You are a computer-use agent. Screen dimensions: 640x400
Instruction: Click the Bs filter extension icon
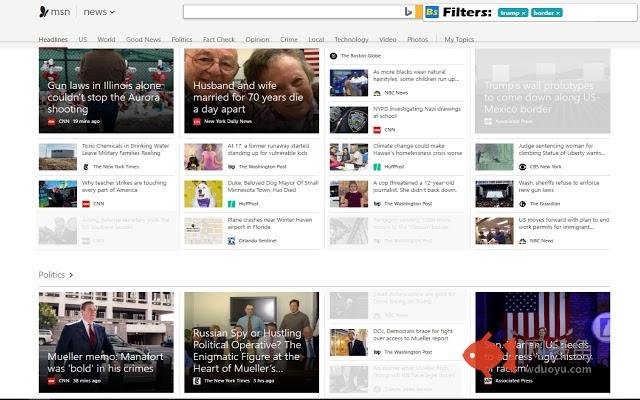(x=432, y=12)
